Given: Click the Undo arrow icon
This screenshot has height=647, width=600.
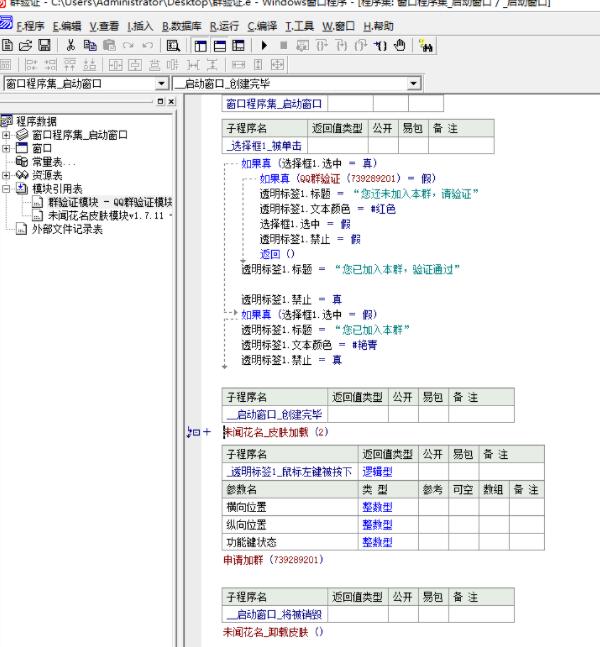Looking at the screenshot, I should [147, 45].
